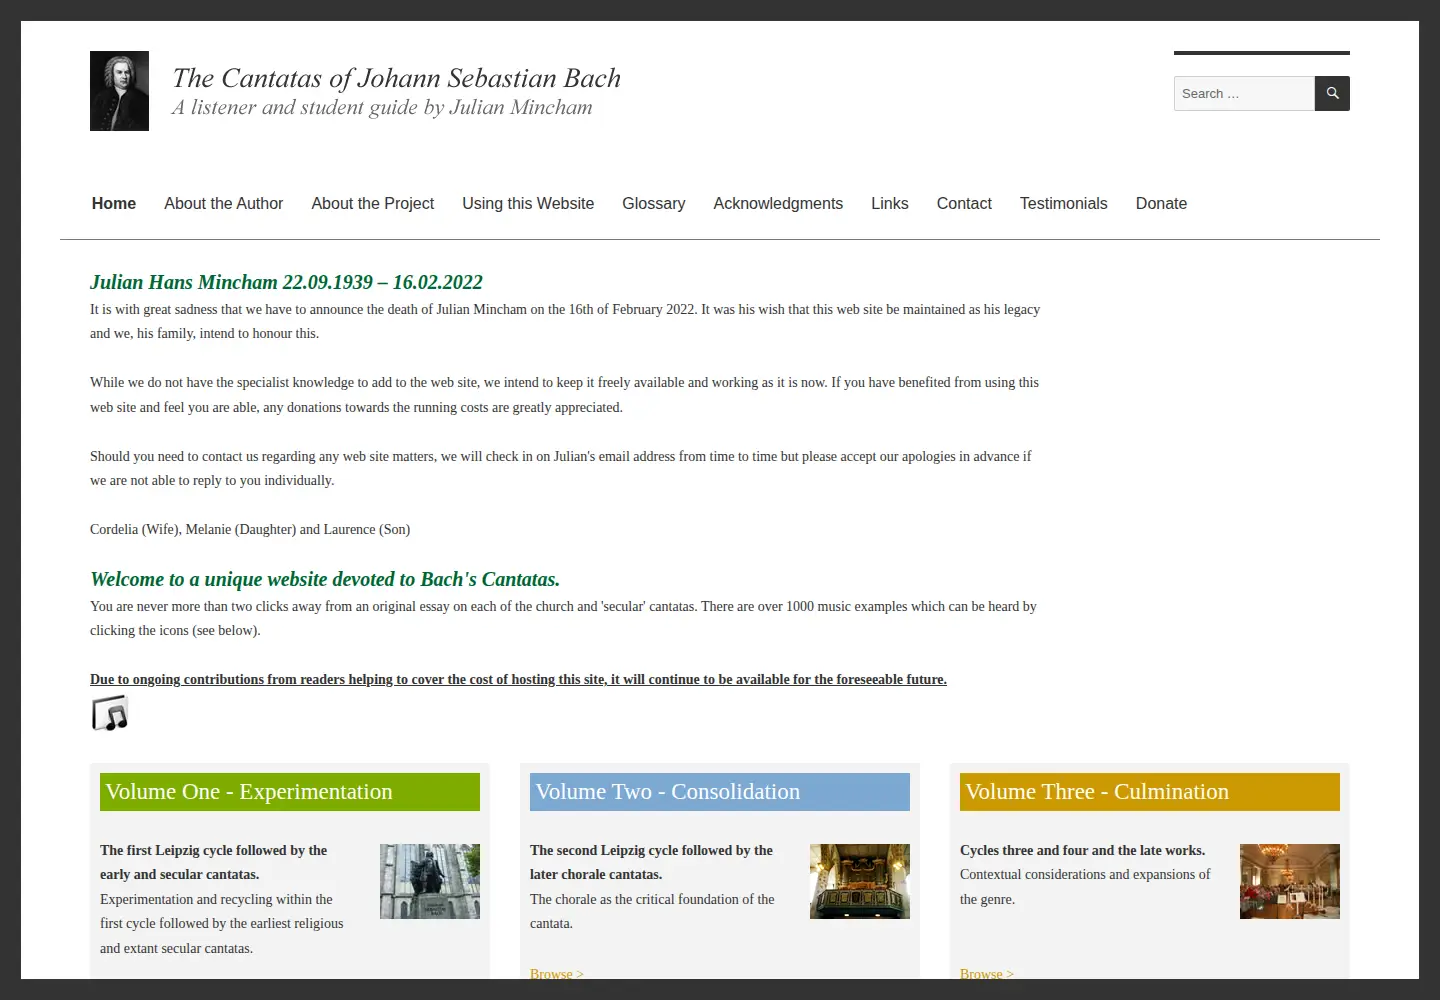Open the Donate page
This screenshot has width=1440, height=1000.
(1161, 203)
